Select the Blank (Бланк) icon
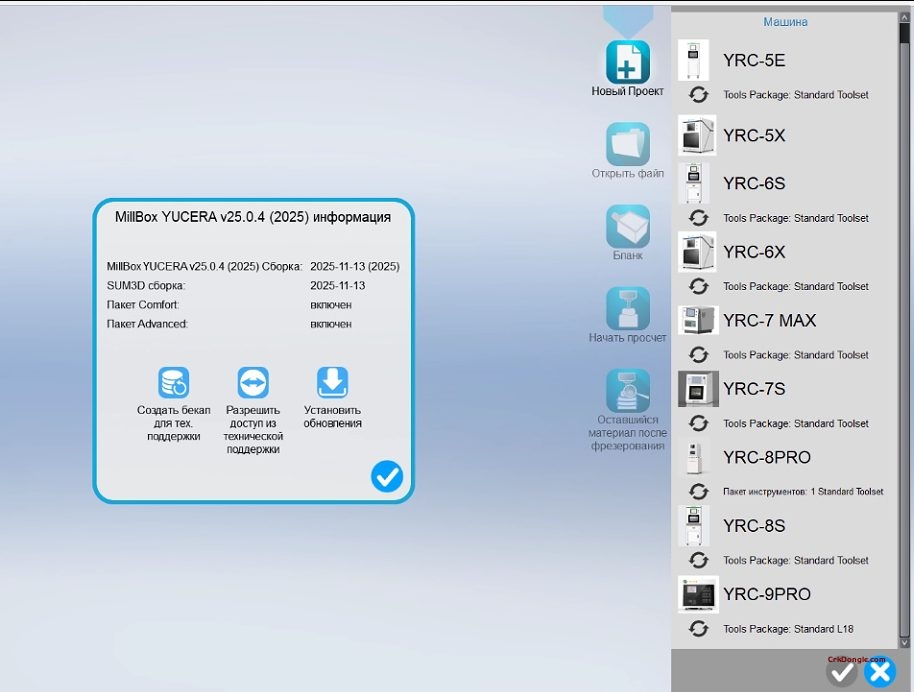 click(628, 227)
